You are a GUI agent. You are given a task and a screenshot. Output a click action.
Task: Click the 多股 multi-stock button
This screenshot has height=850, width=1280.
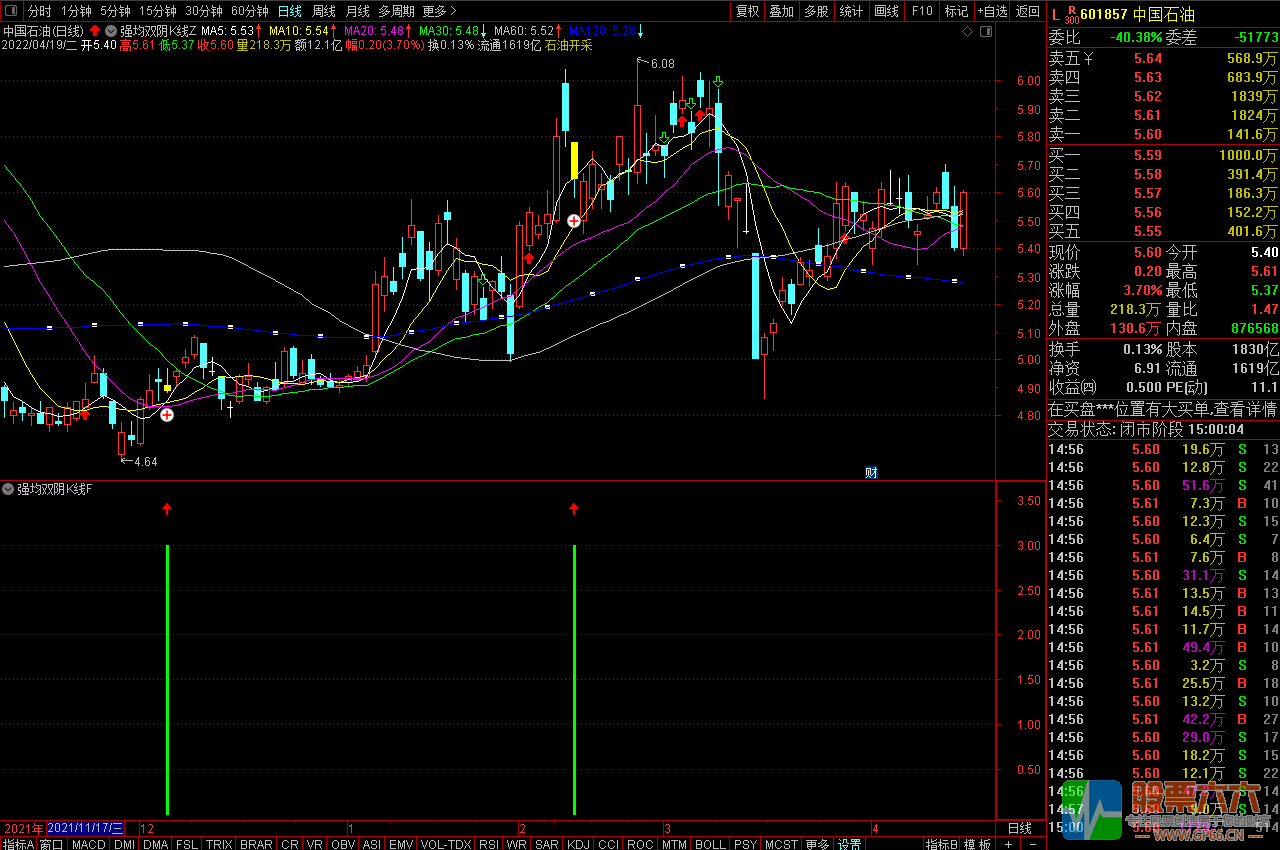(816, 11)
